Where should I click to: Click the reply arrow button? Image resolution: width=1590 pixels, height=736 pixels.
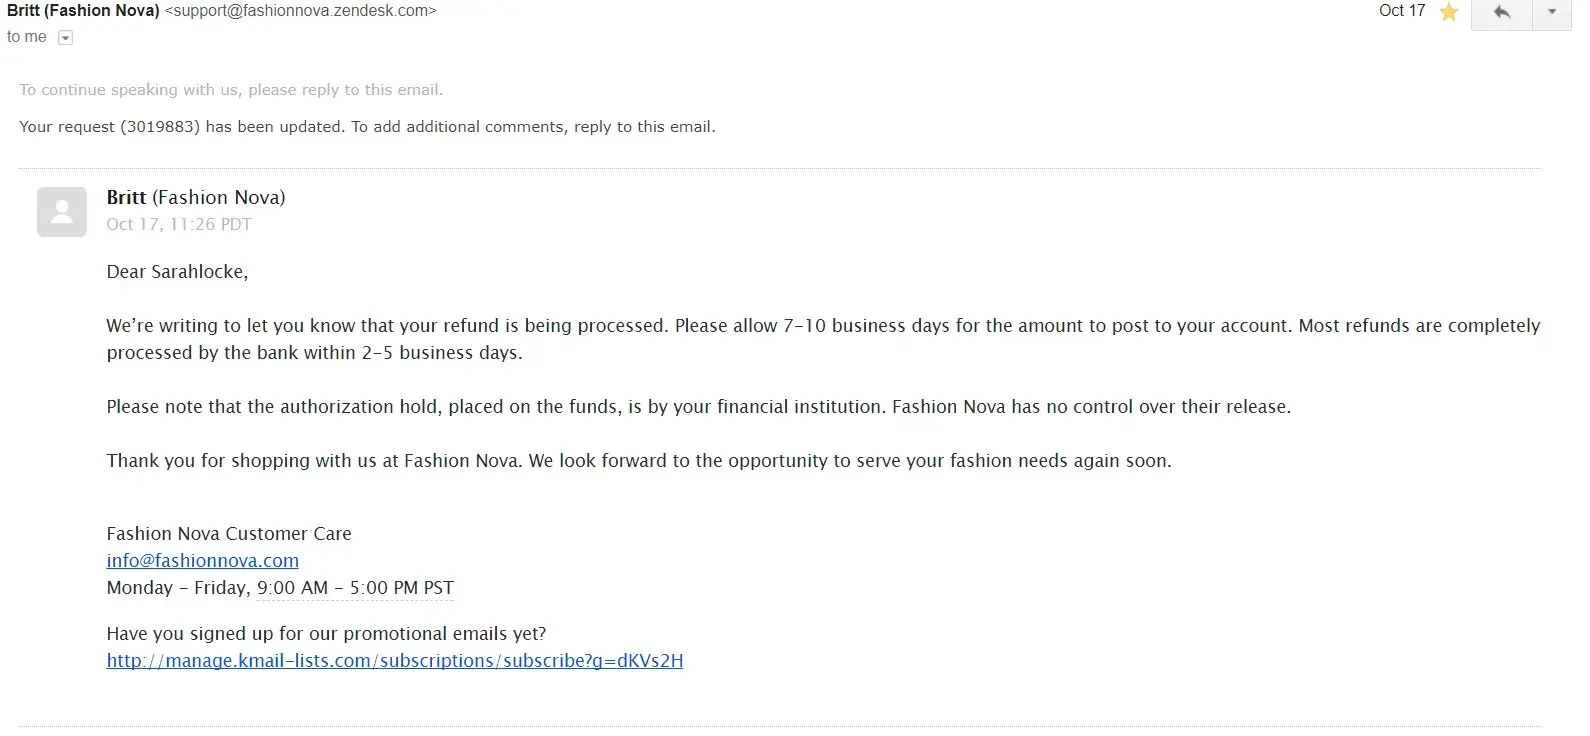point(1501,13)
